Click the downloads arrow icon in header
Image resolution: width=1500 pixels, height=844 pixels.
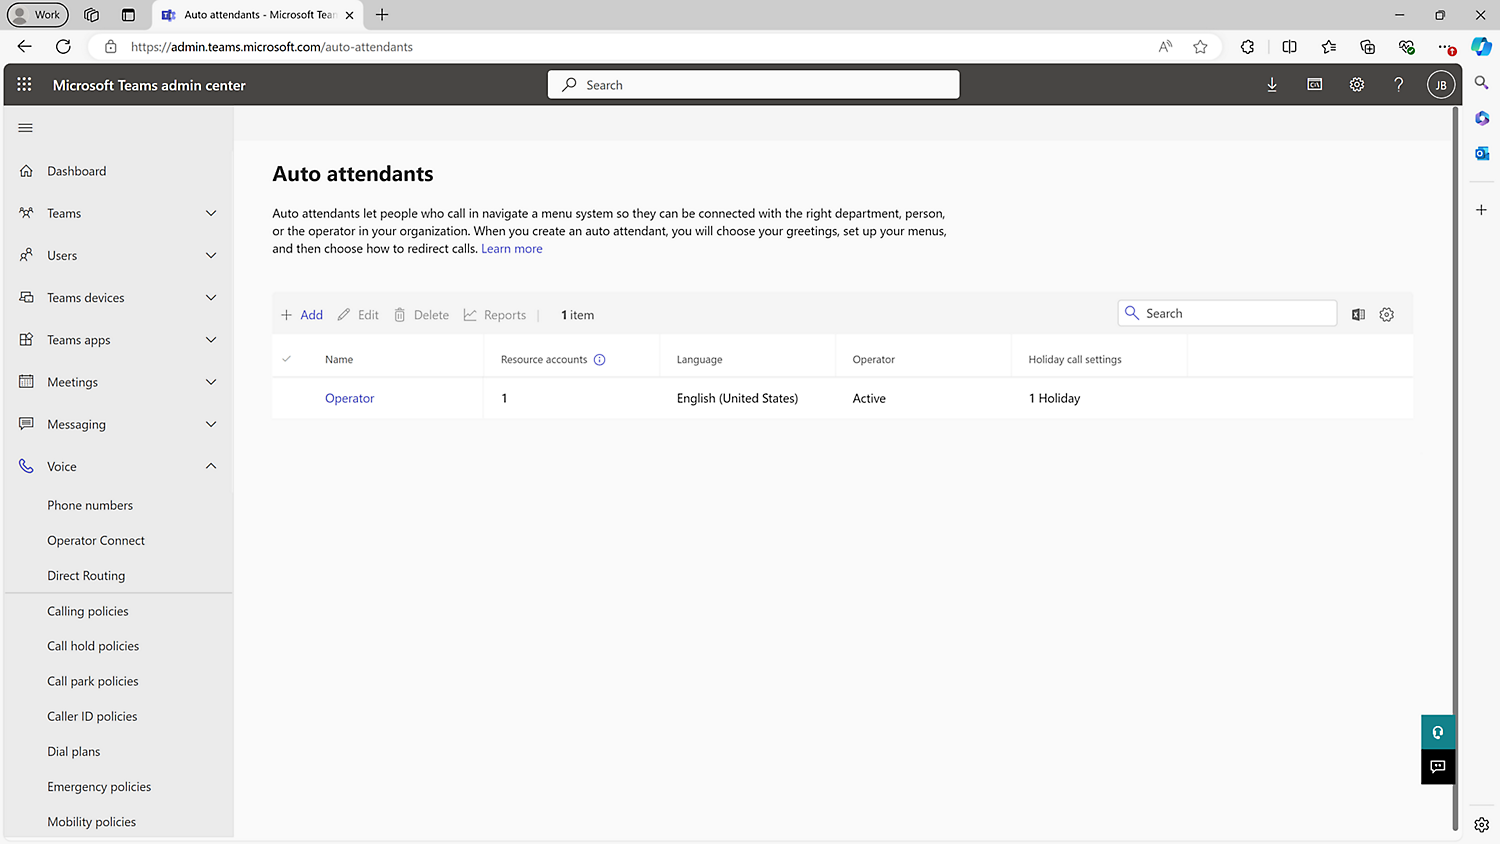tap(1272, 85)
